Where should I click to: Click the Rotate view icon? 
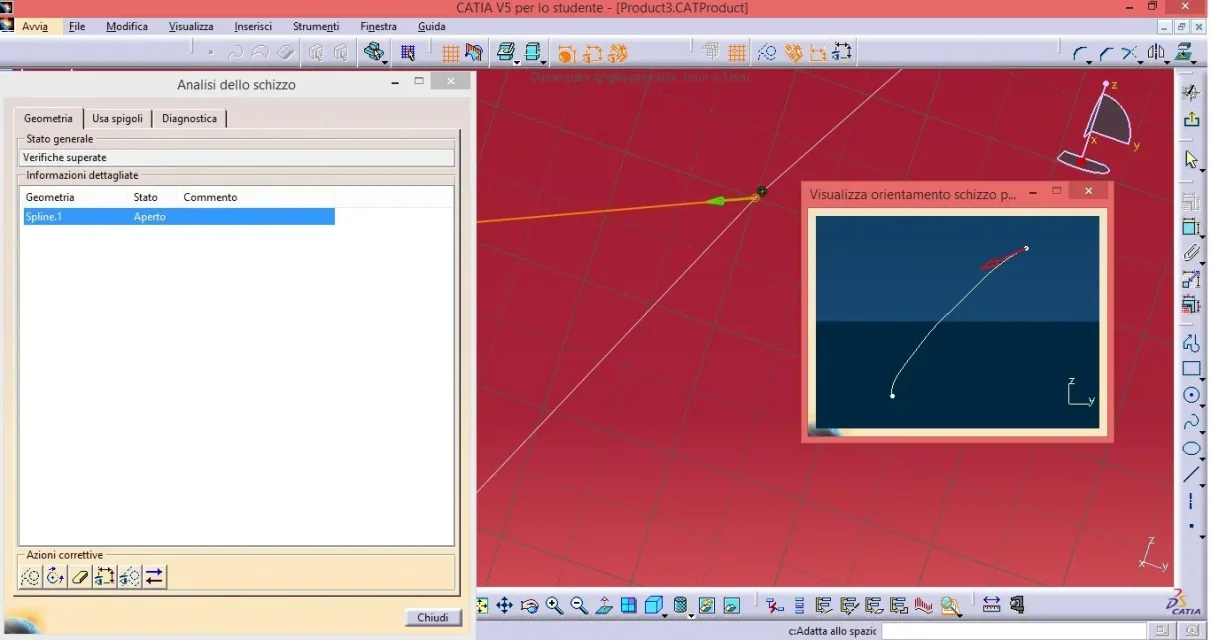(530, 605)
